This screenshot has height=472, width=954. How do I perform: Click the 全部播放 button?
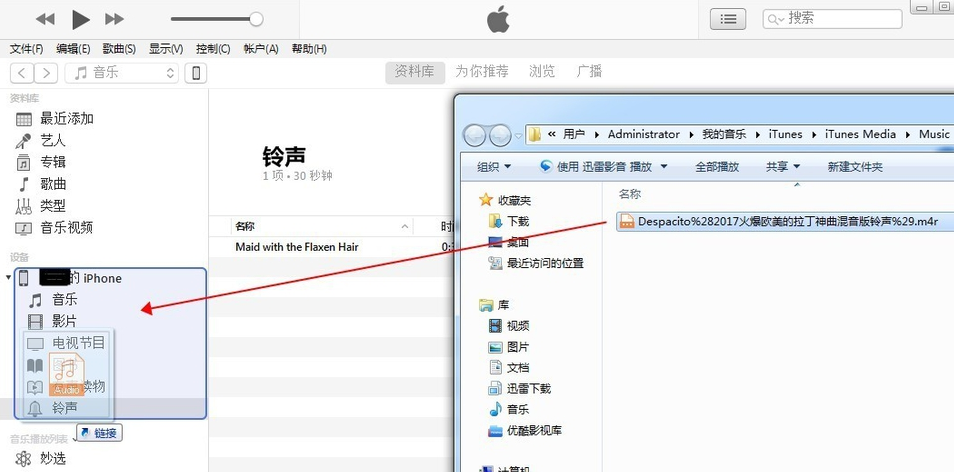[x=717, y=167]
